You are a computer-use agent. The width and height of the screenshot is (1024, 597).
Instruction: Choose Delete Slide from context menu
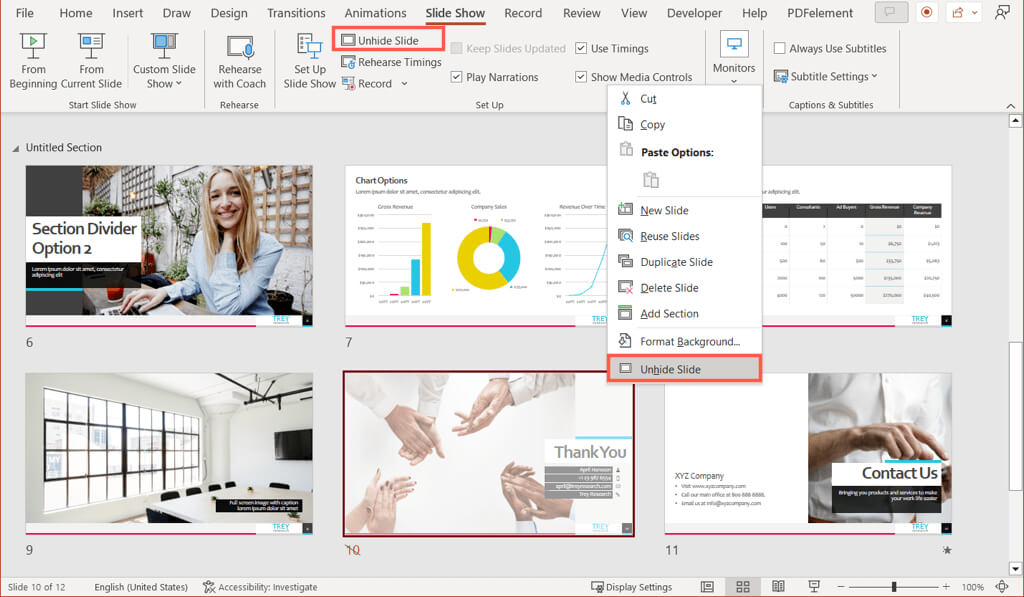684,287
